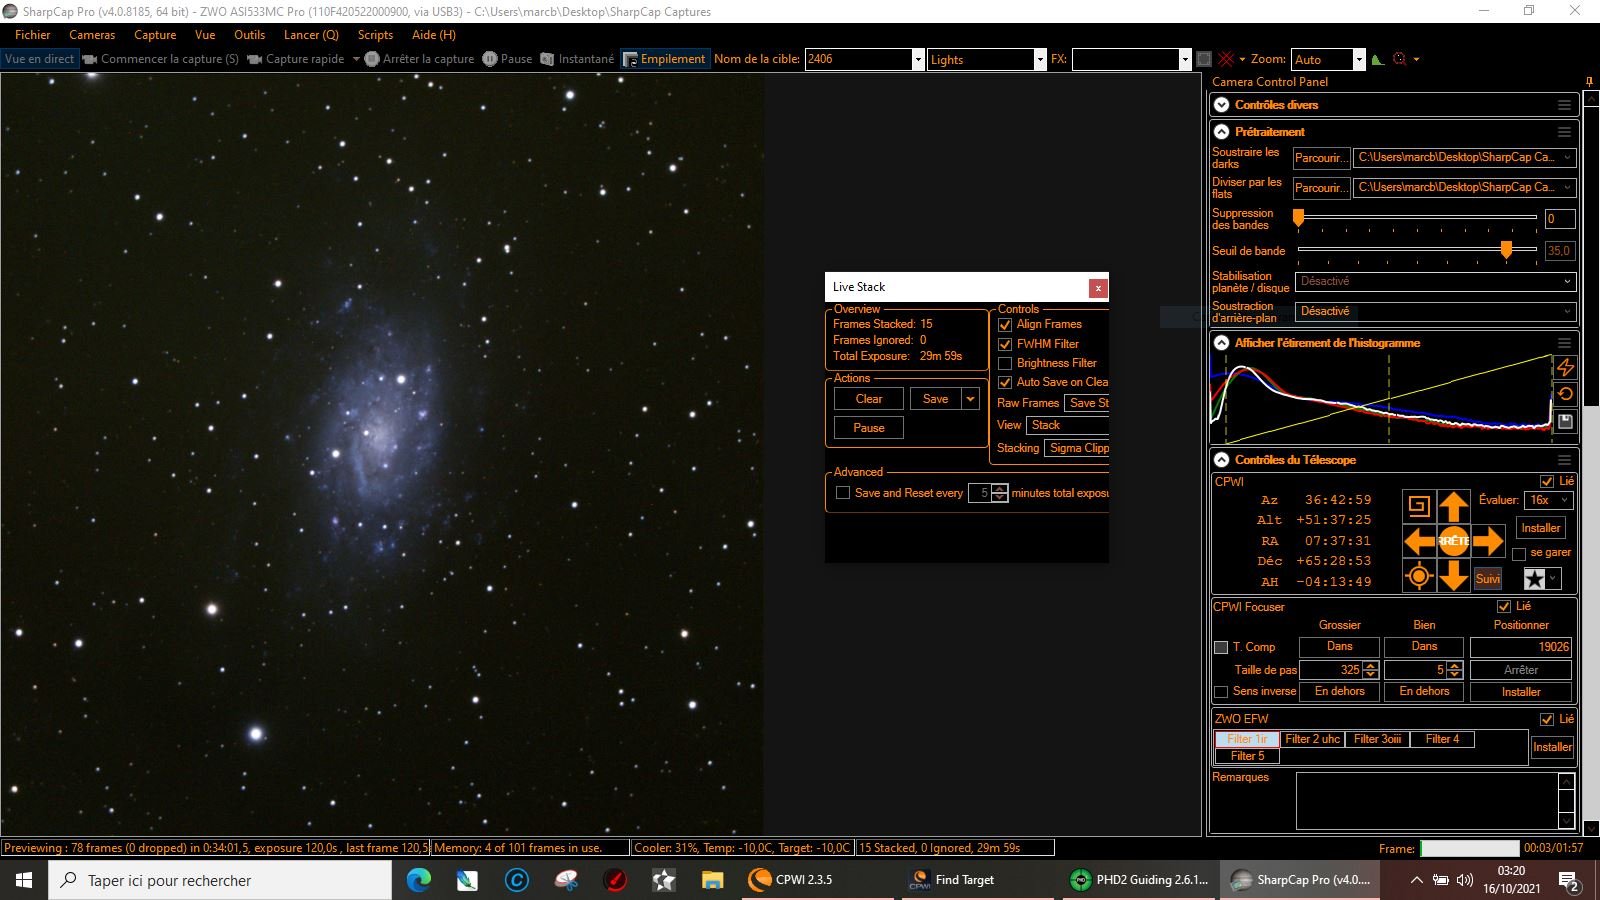
Task: Open the Contrôles divers hamburger menu
Action: tap(1564, 105)
